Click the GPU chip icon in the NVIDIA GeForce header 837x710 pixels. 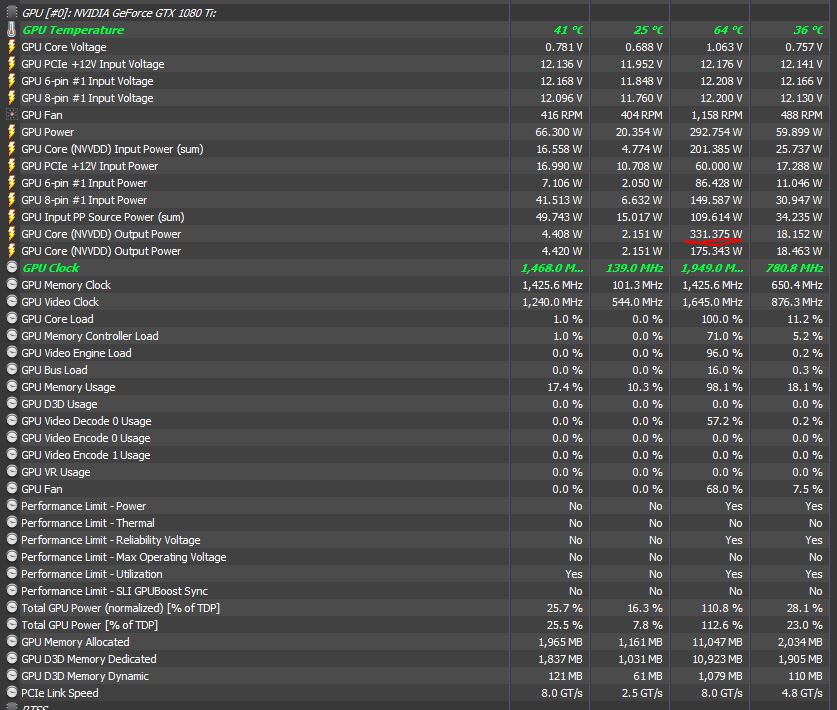click(x=11, y=12)
